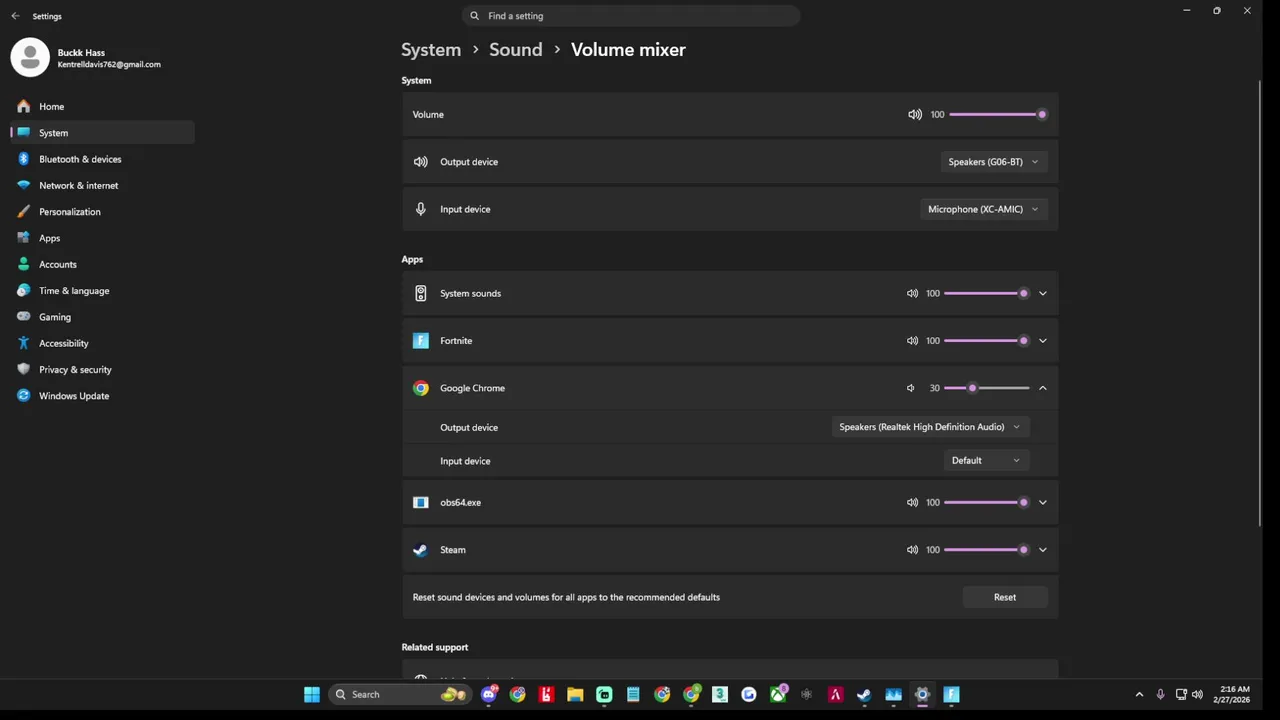Image resolution: width=1280 pixels, height=720 pixels.
Task: Open Network & internet settings
Action: pos(102,185)
